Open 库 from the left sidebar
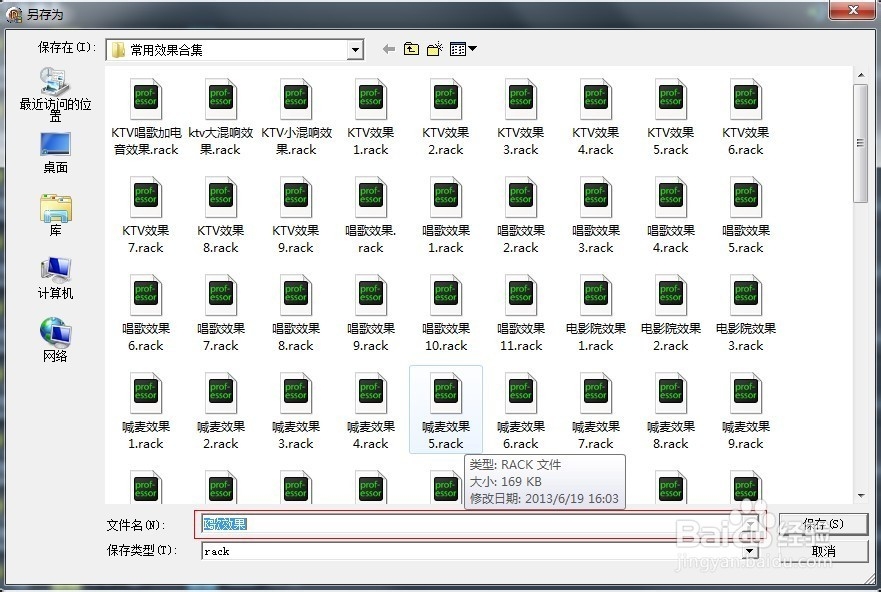Screen dimensions: 881x592 pyautogui.click(x=54, y=210)
